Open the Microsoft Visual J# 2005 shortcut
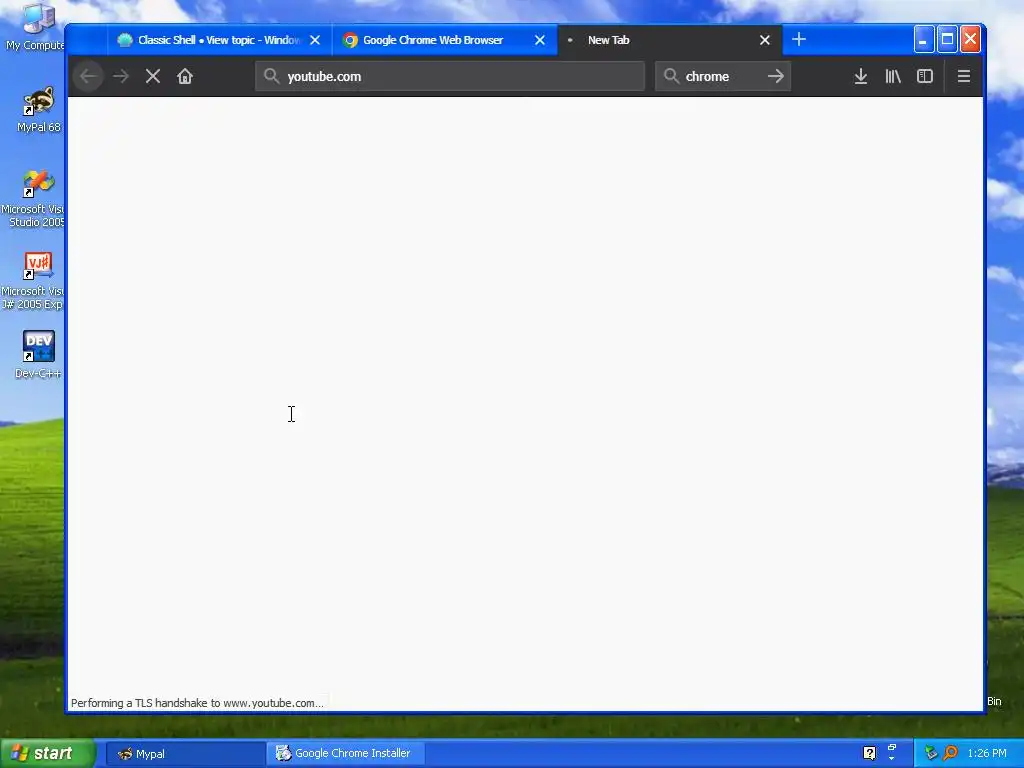1024x768 pixels. pos(33,281)
